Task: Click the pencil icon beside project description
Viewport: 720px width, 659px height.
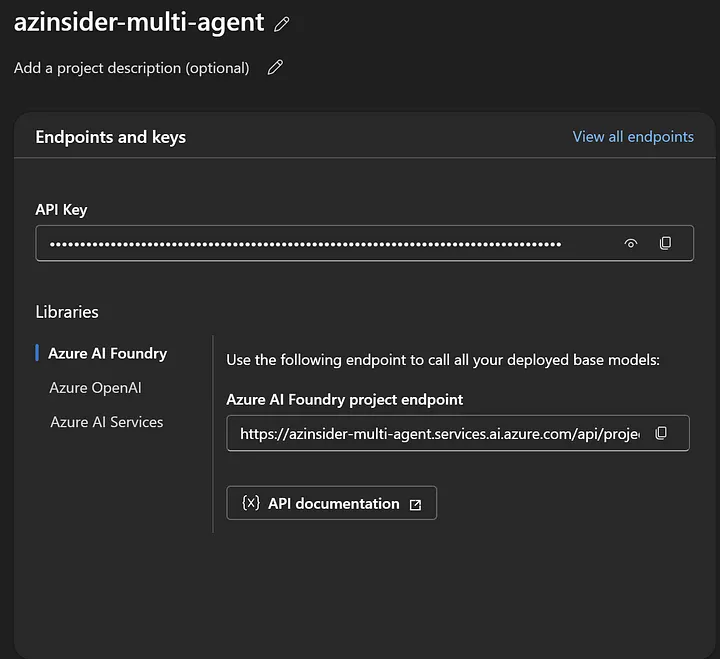Action: 275,68
